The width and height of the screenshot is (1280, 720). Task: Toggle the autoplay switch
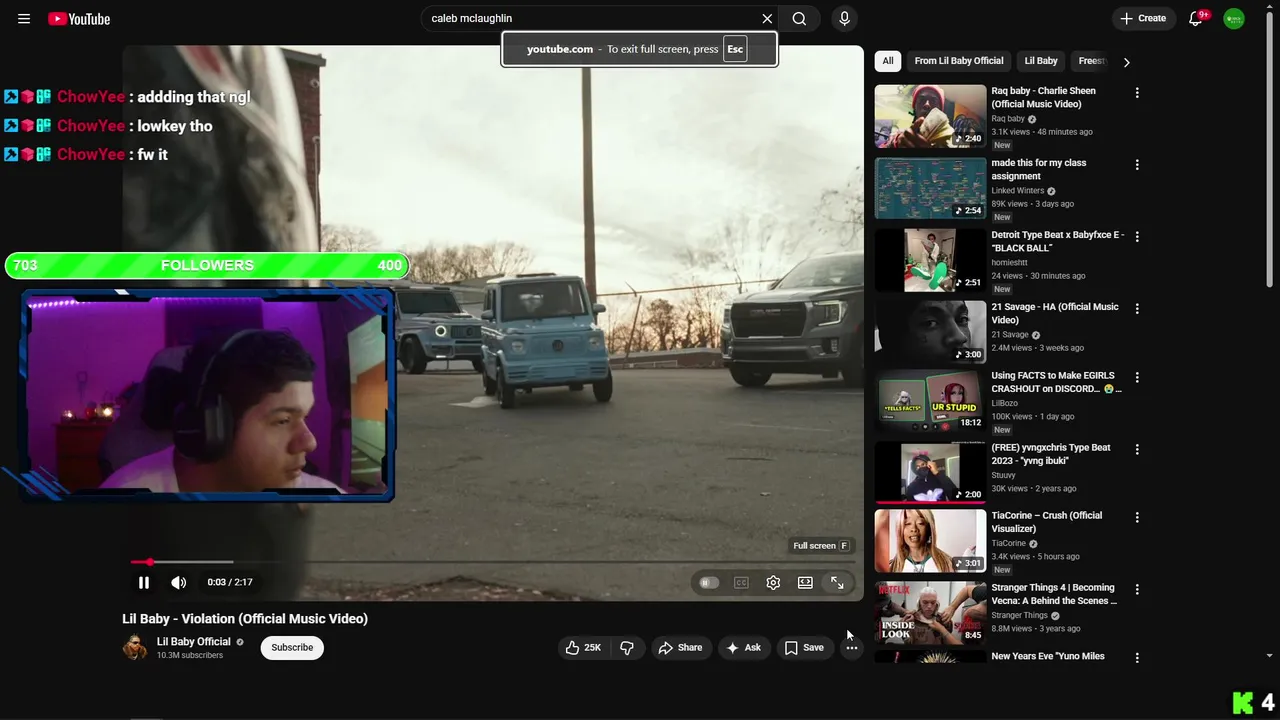709,583
